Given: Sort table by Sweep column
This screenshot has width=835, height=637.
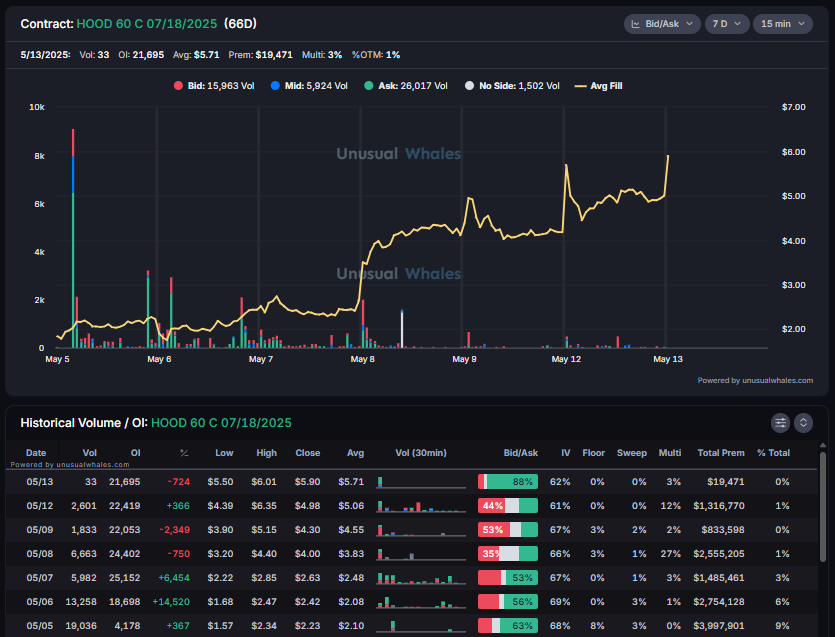Looking at the screenshot, I should (x=632, y=453).
